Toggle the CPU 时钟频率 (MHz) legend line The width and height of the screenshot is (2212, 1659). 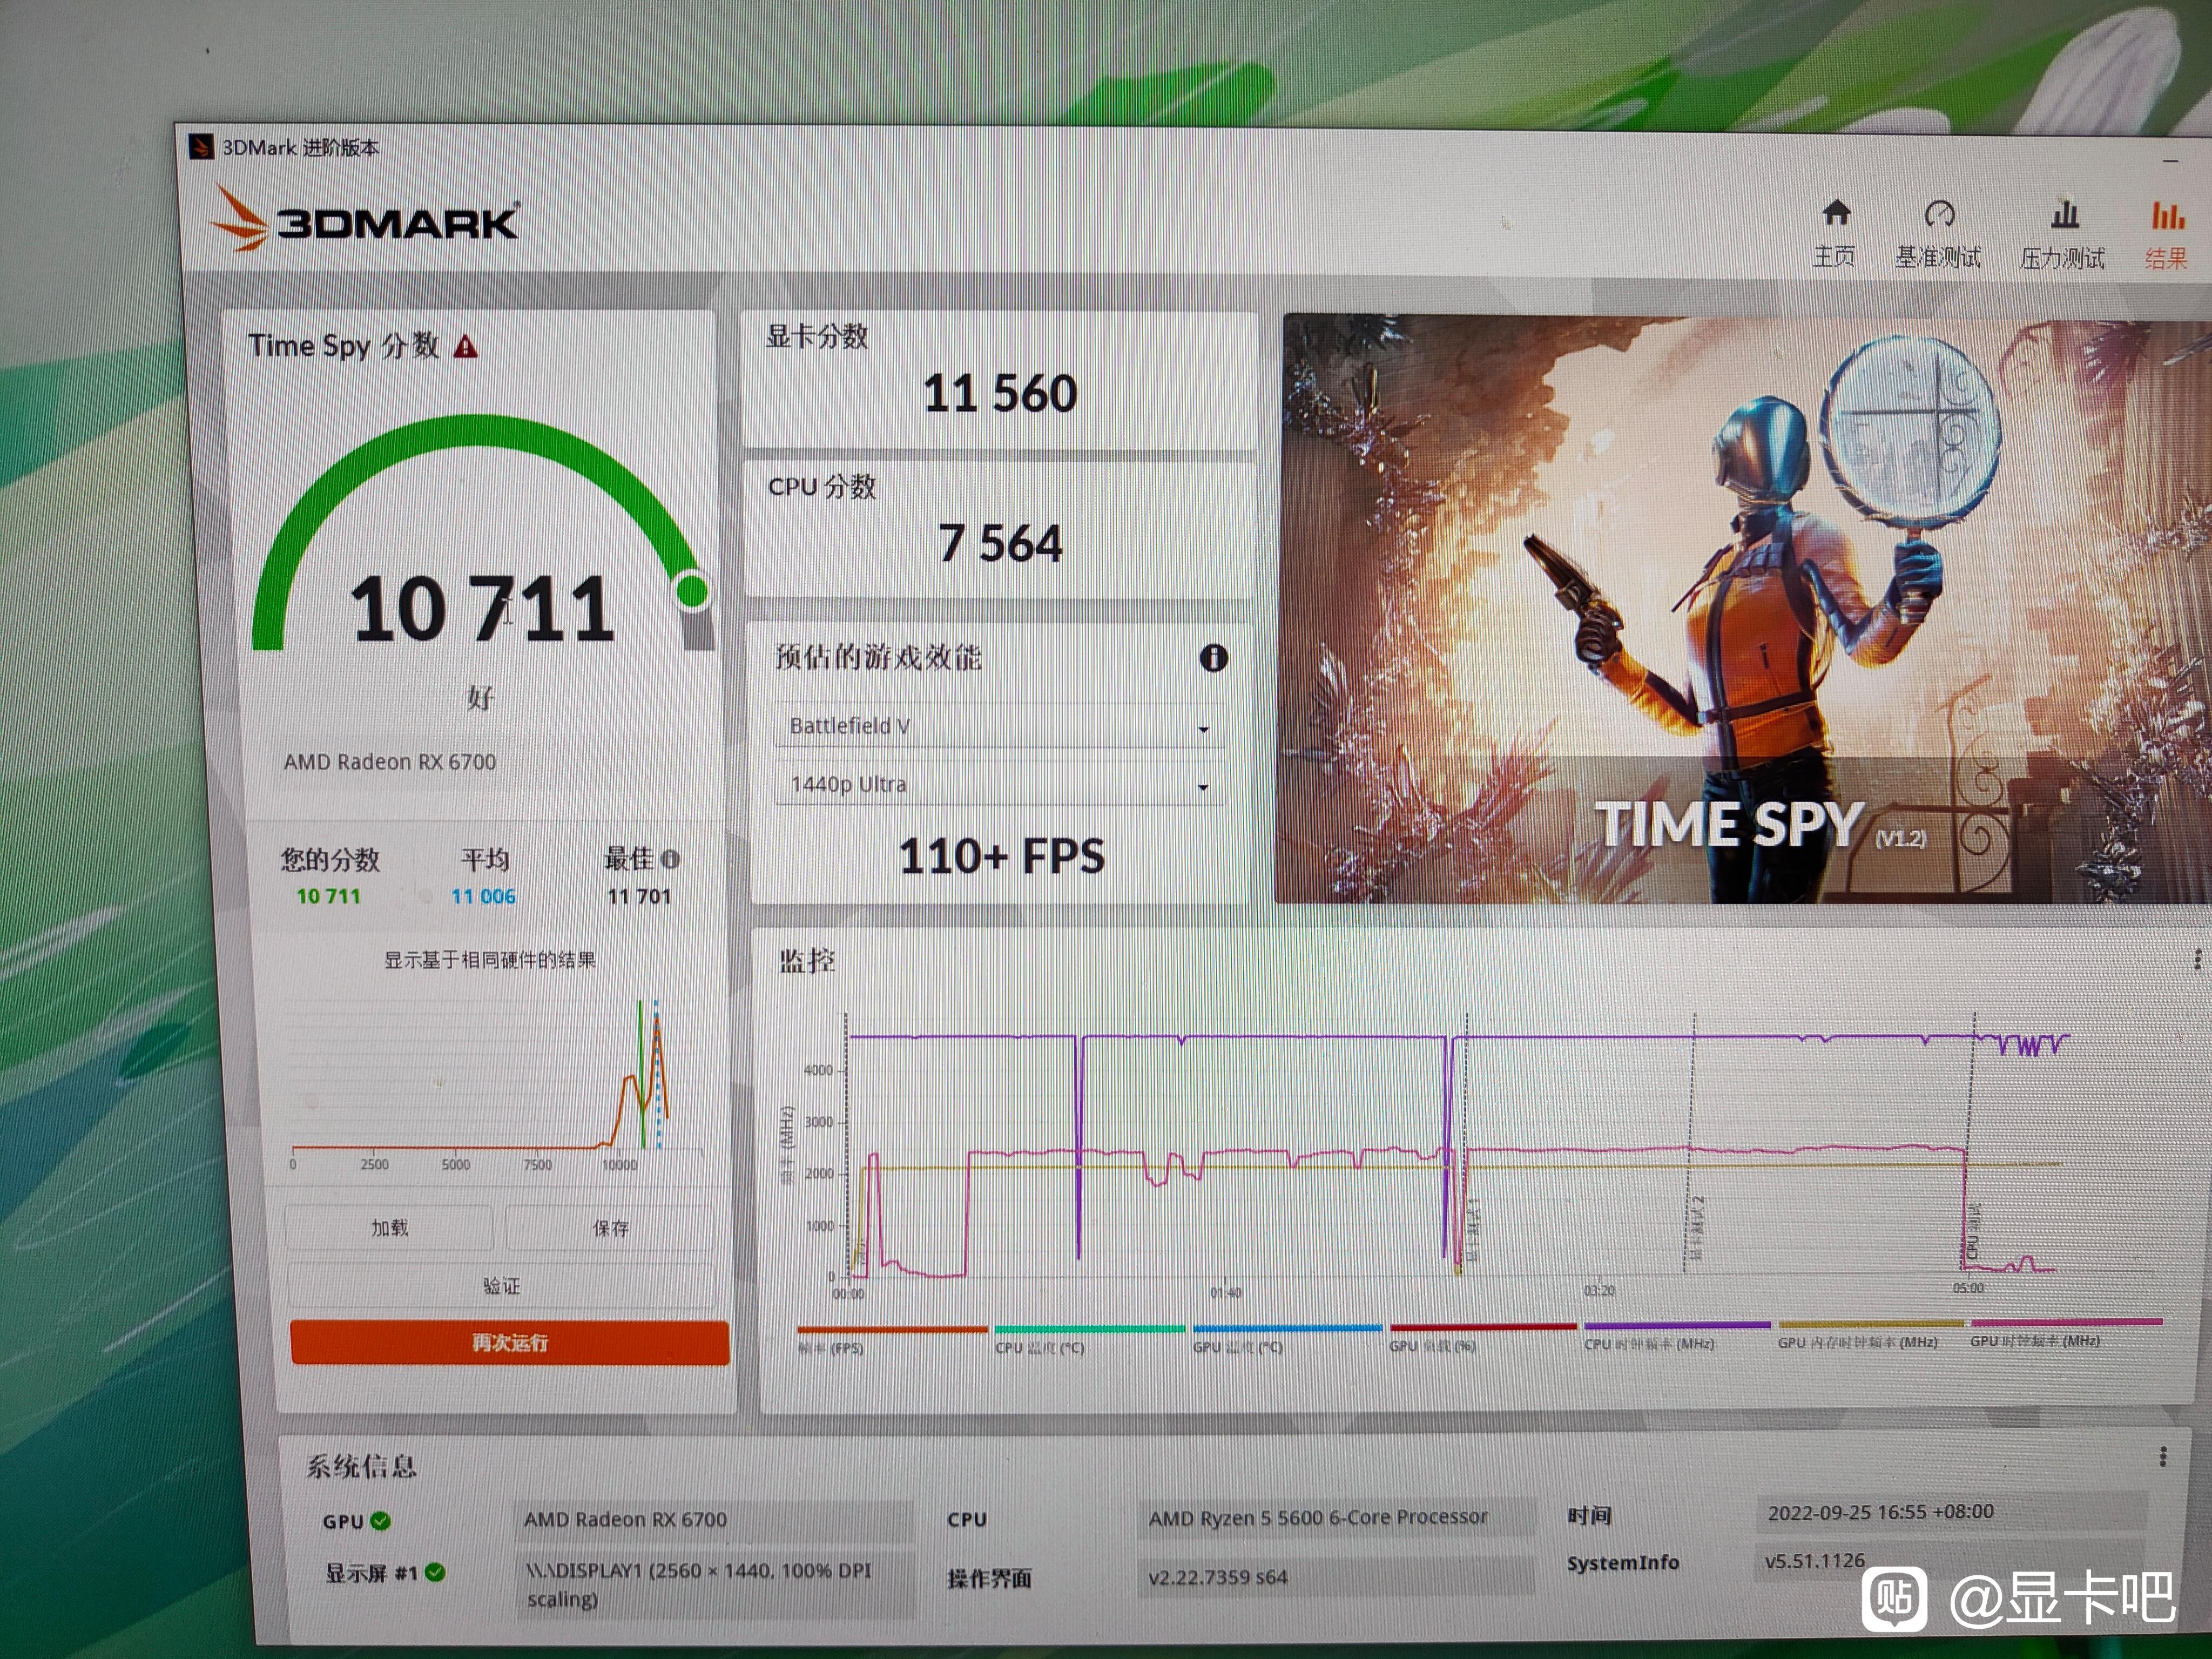[x=1677, y=1335]
